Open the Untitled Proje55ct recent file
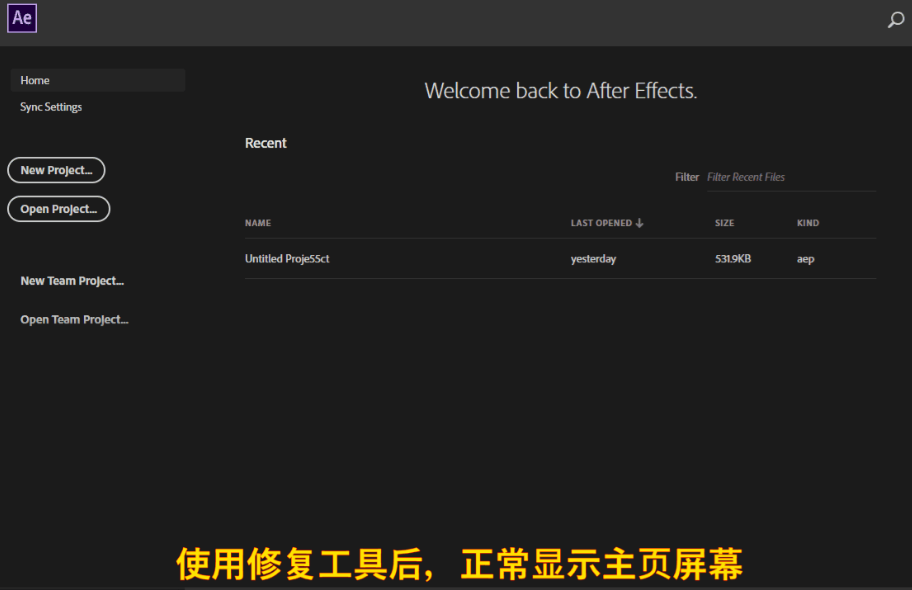Image resolution: width=912 pixels, height=590 pixels. [x=287, y=258]
